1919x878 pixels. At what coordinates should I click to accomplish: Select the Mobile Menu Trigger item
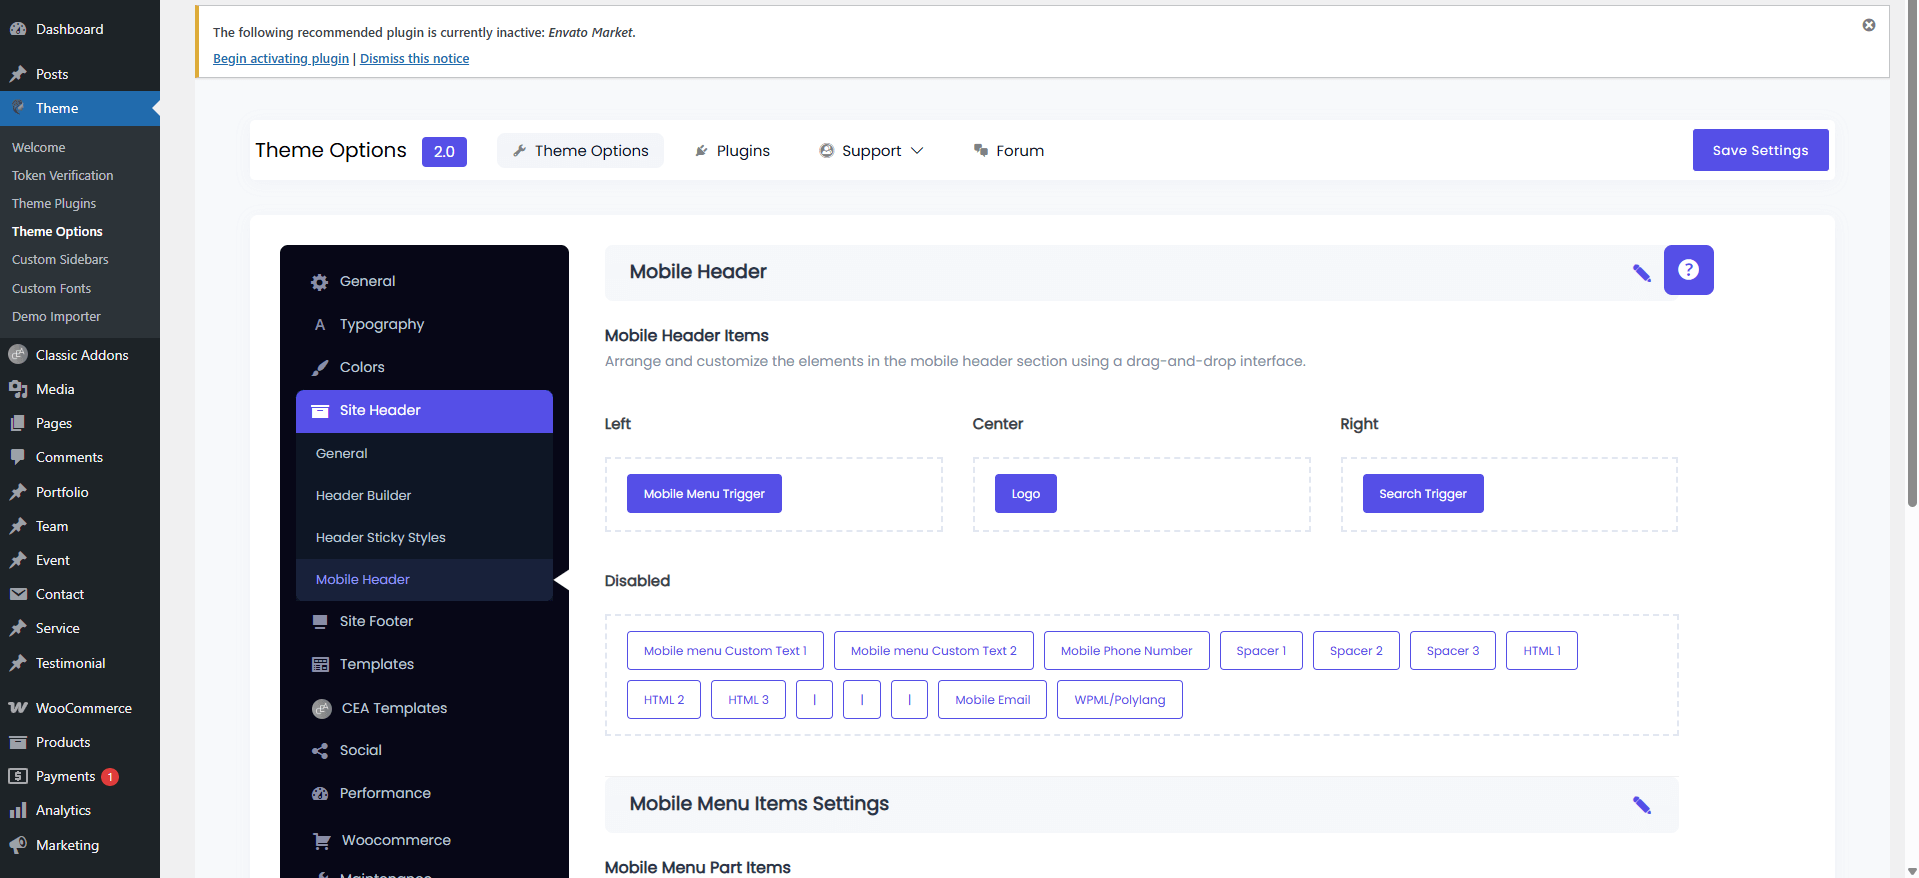704,494
